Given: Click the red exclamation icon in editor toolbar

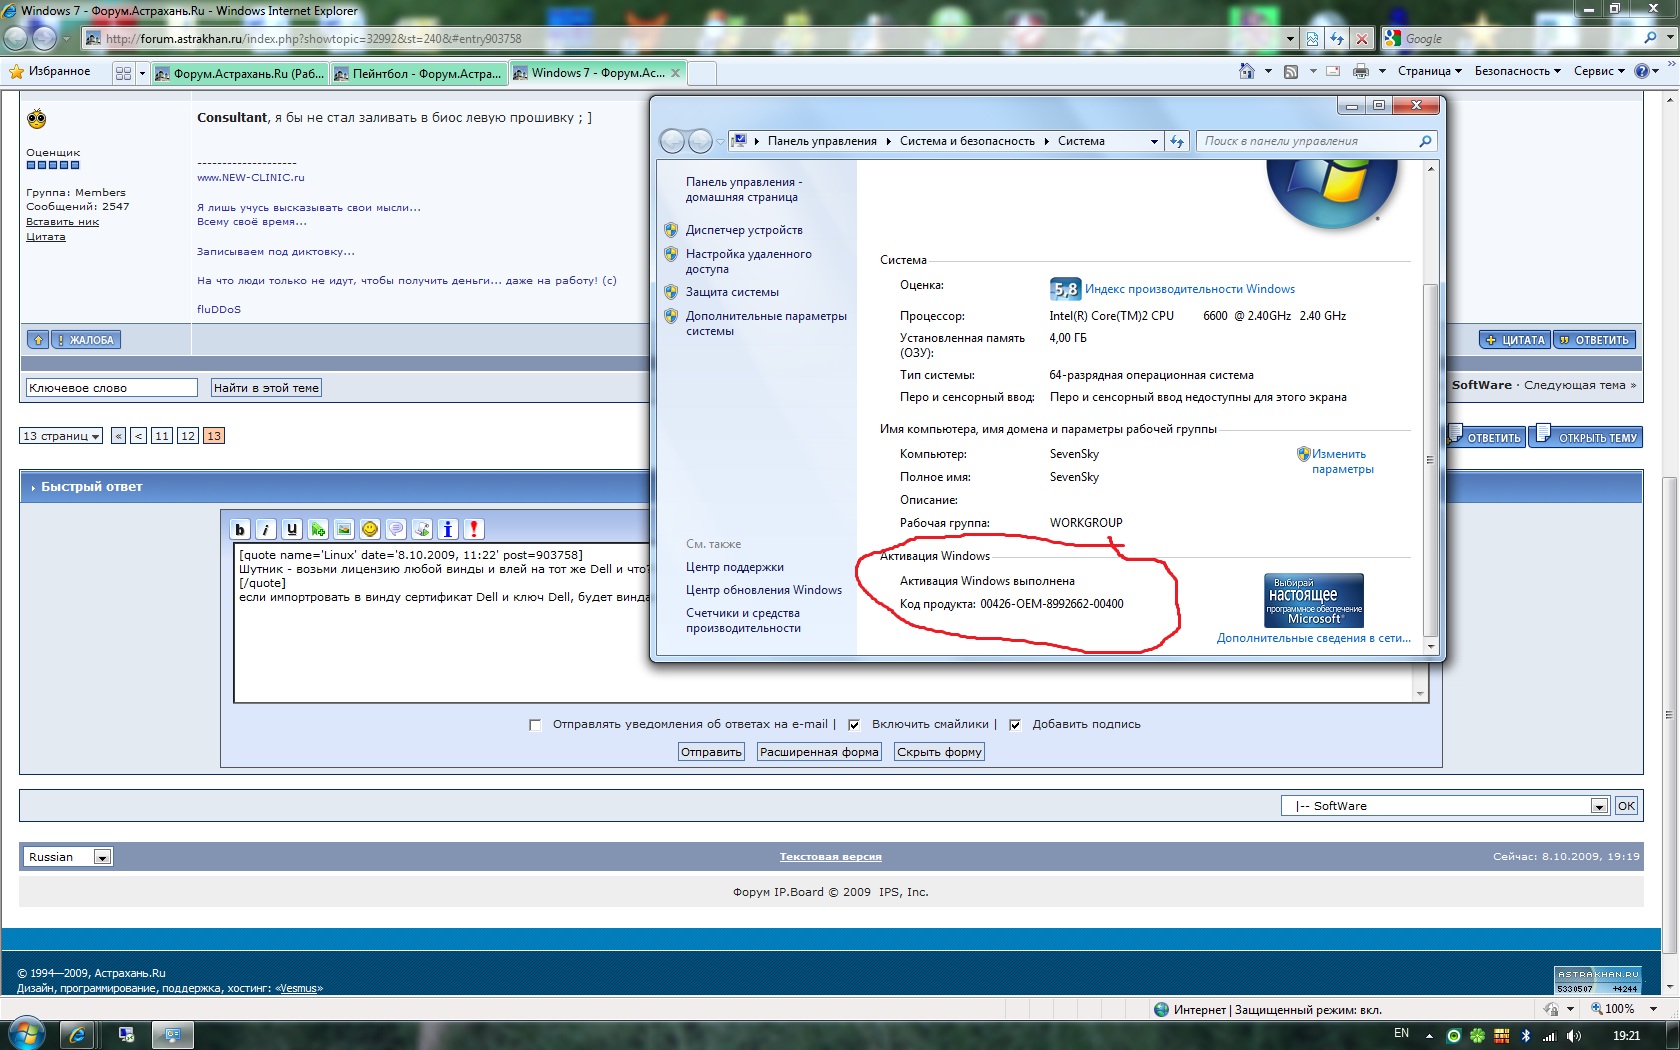Looking at the screenshot, I should tap(474, 529).
